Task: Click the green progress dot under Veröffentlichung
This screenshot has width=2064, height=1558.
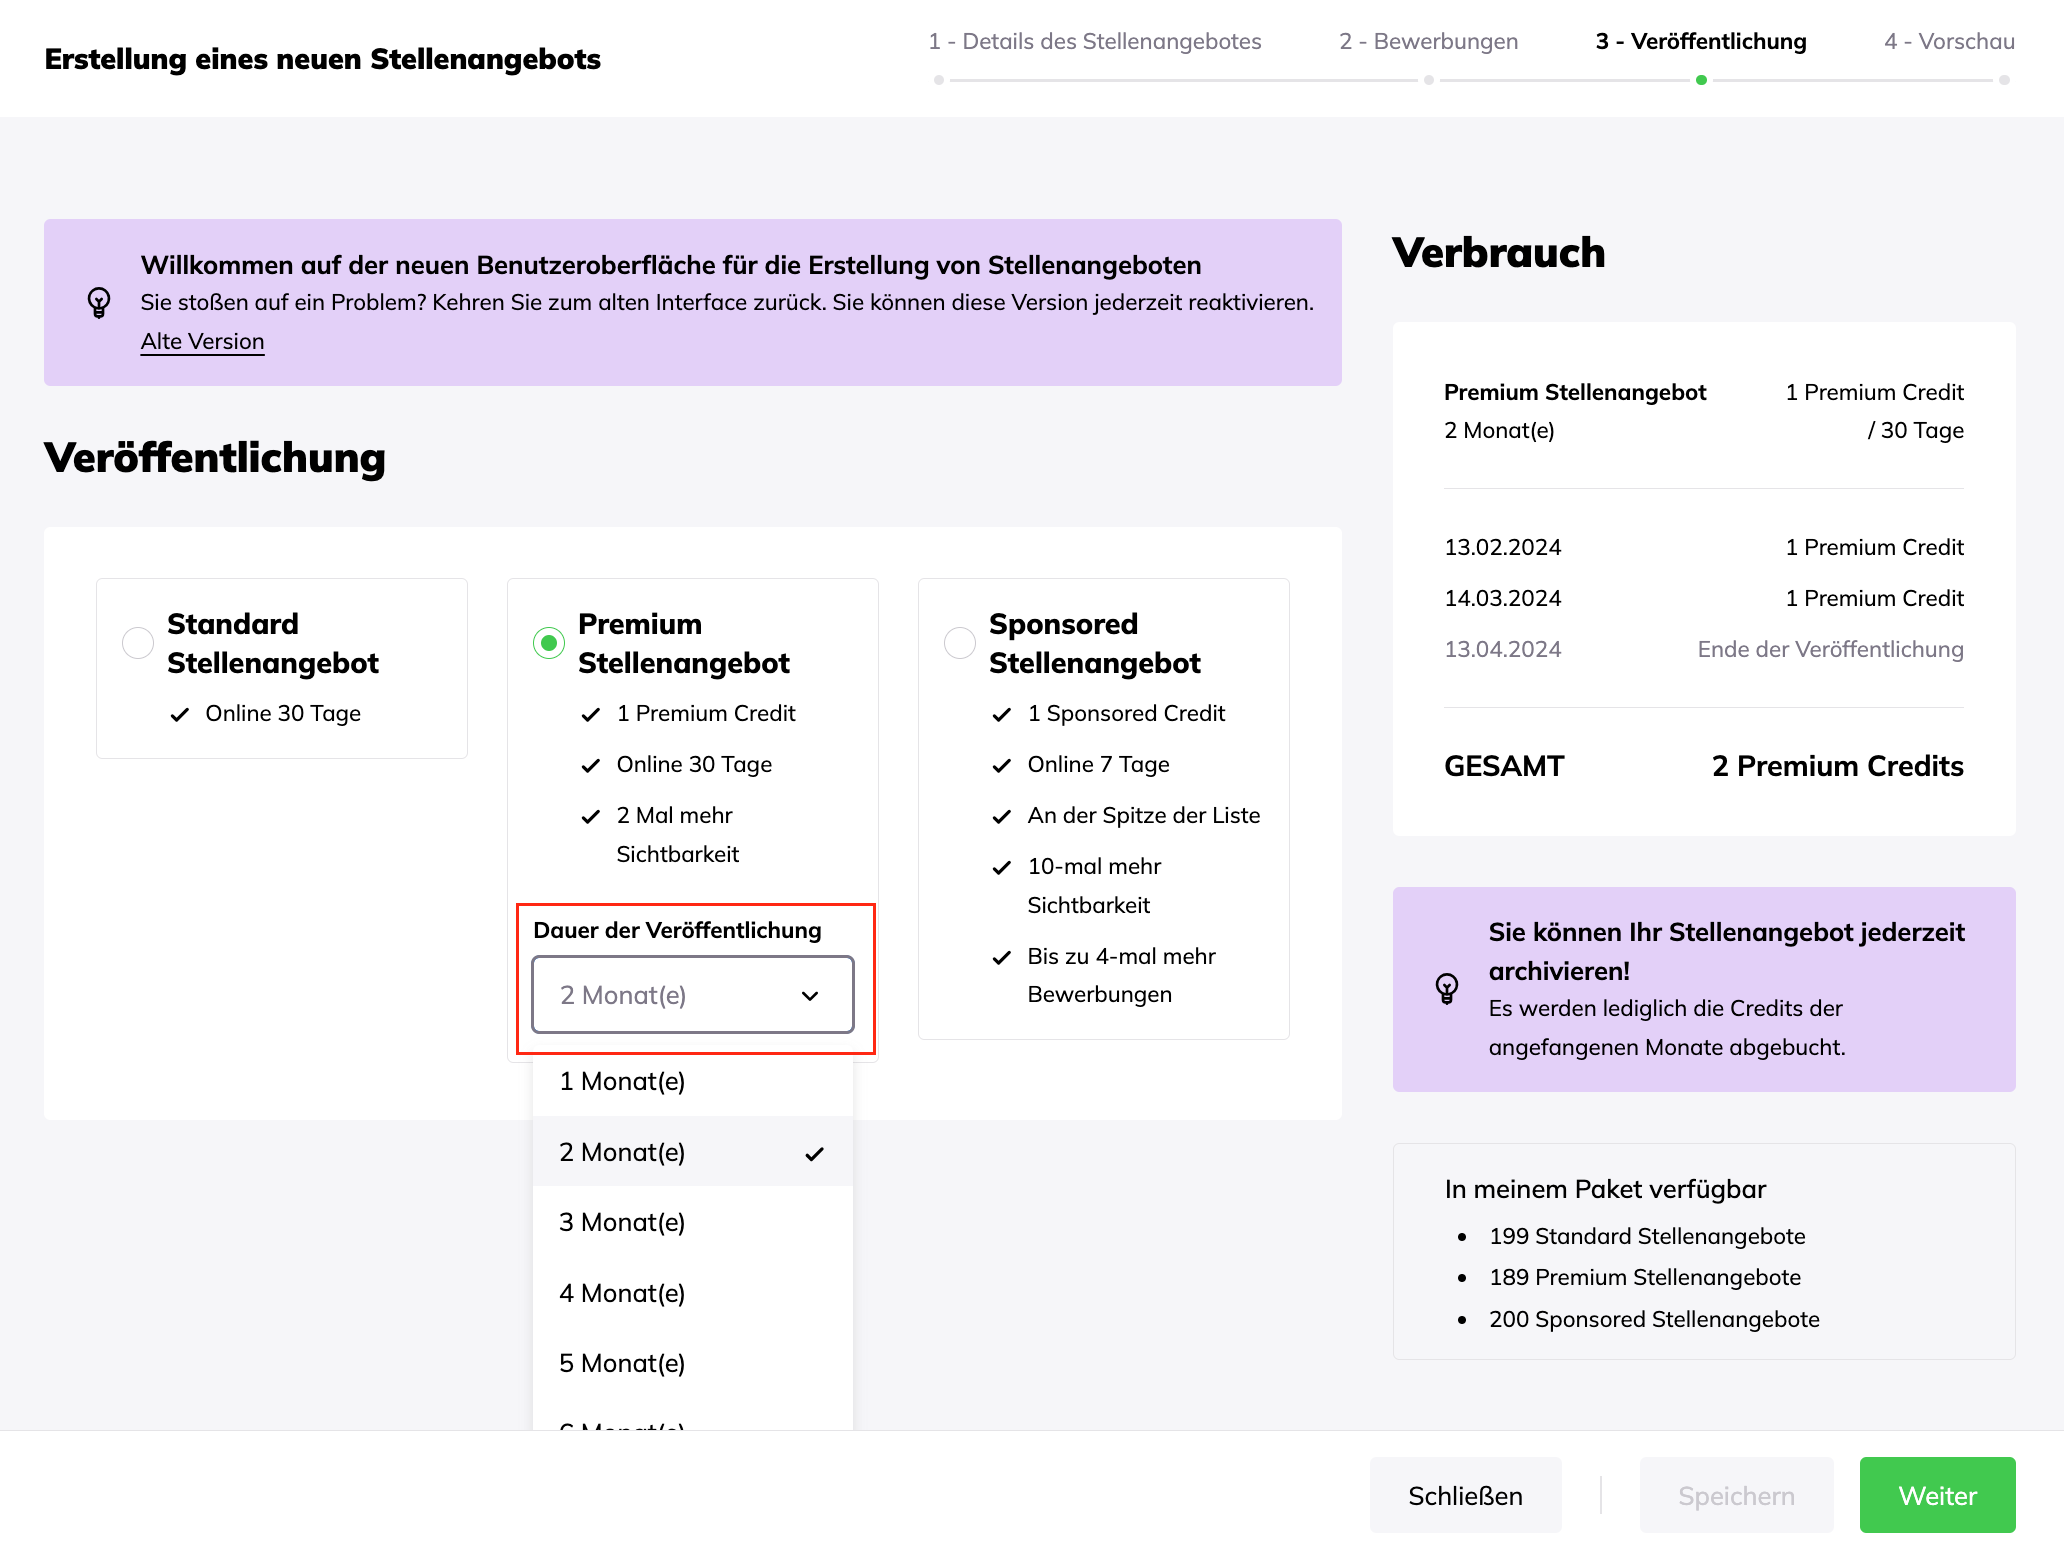Action: pos(1701,80)
